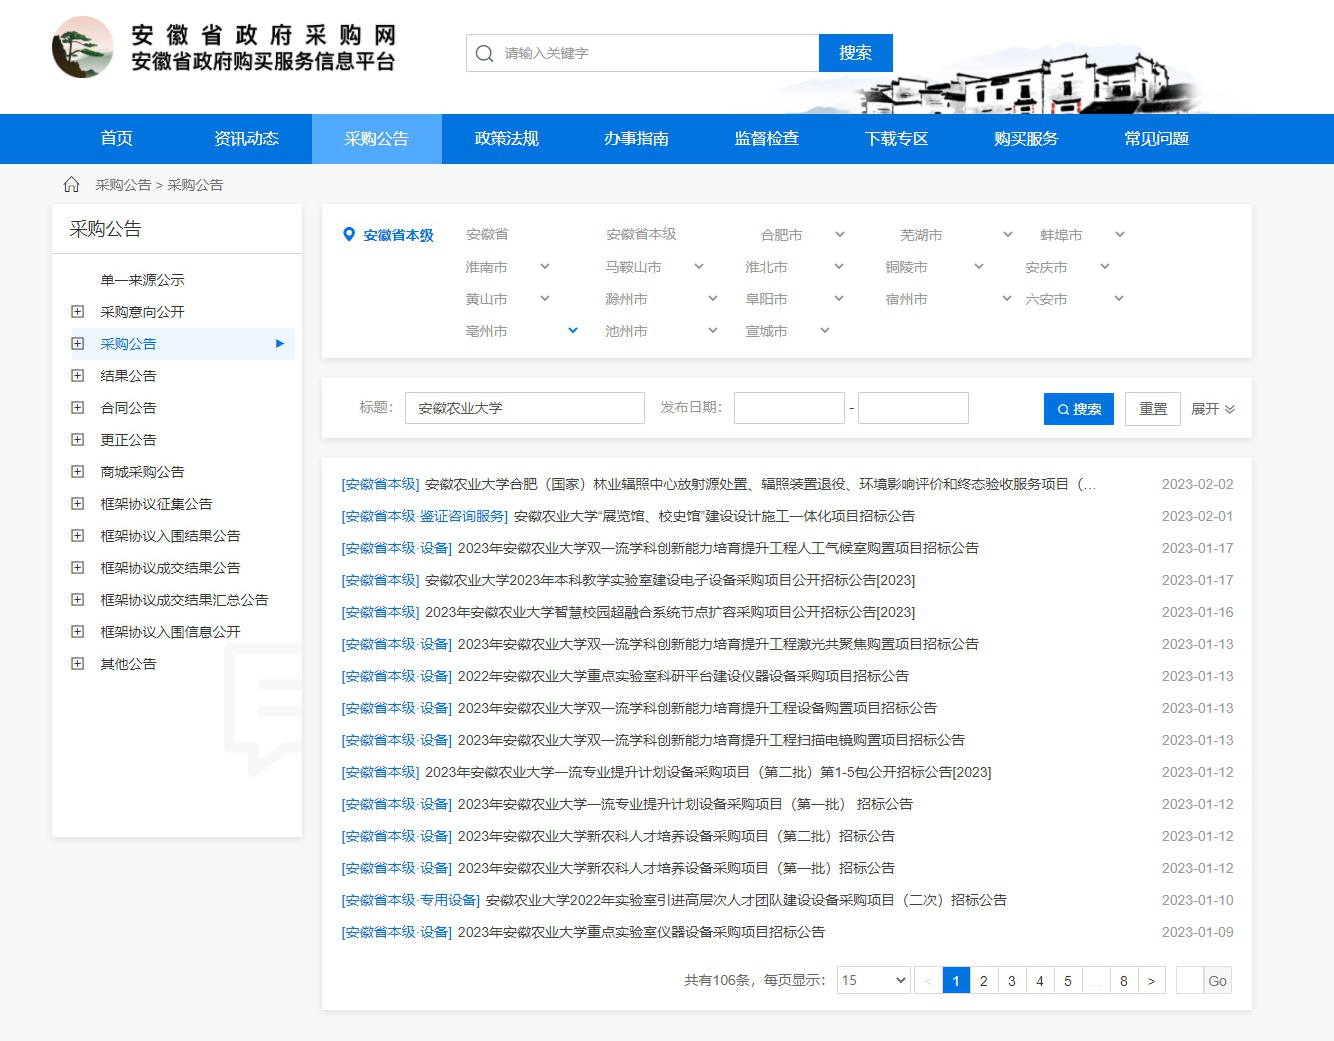This screenshot has height=1041, width=1334.
Task: Open the 2023-02-02 林业辐照中心 announcement
Action: point(760,485)
